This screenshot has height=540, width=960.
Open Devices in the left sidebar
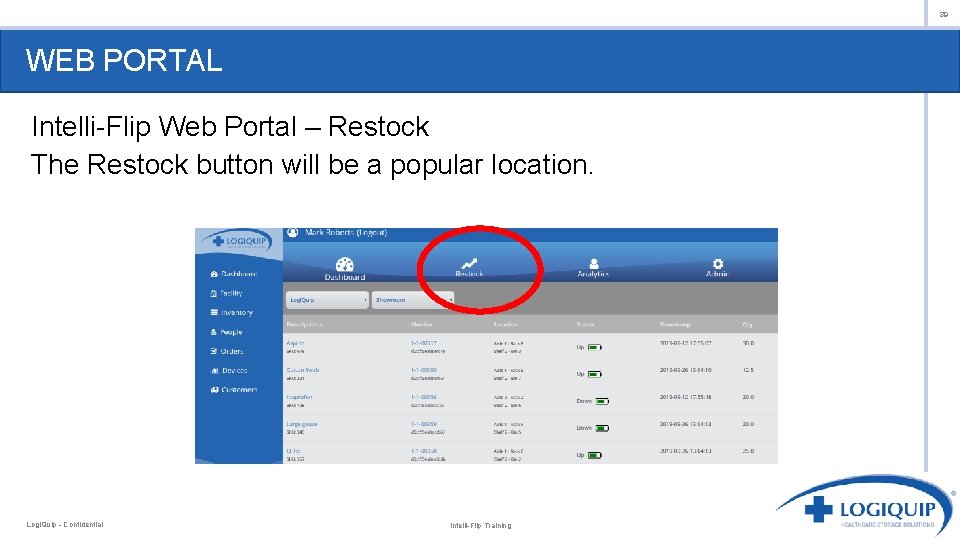tap(229, 370)
